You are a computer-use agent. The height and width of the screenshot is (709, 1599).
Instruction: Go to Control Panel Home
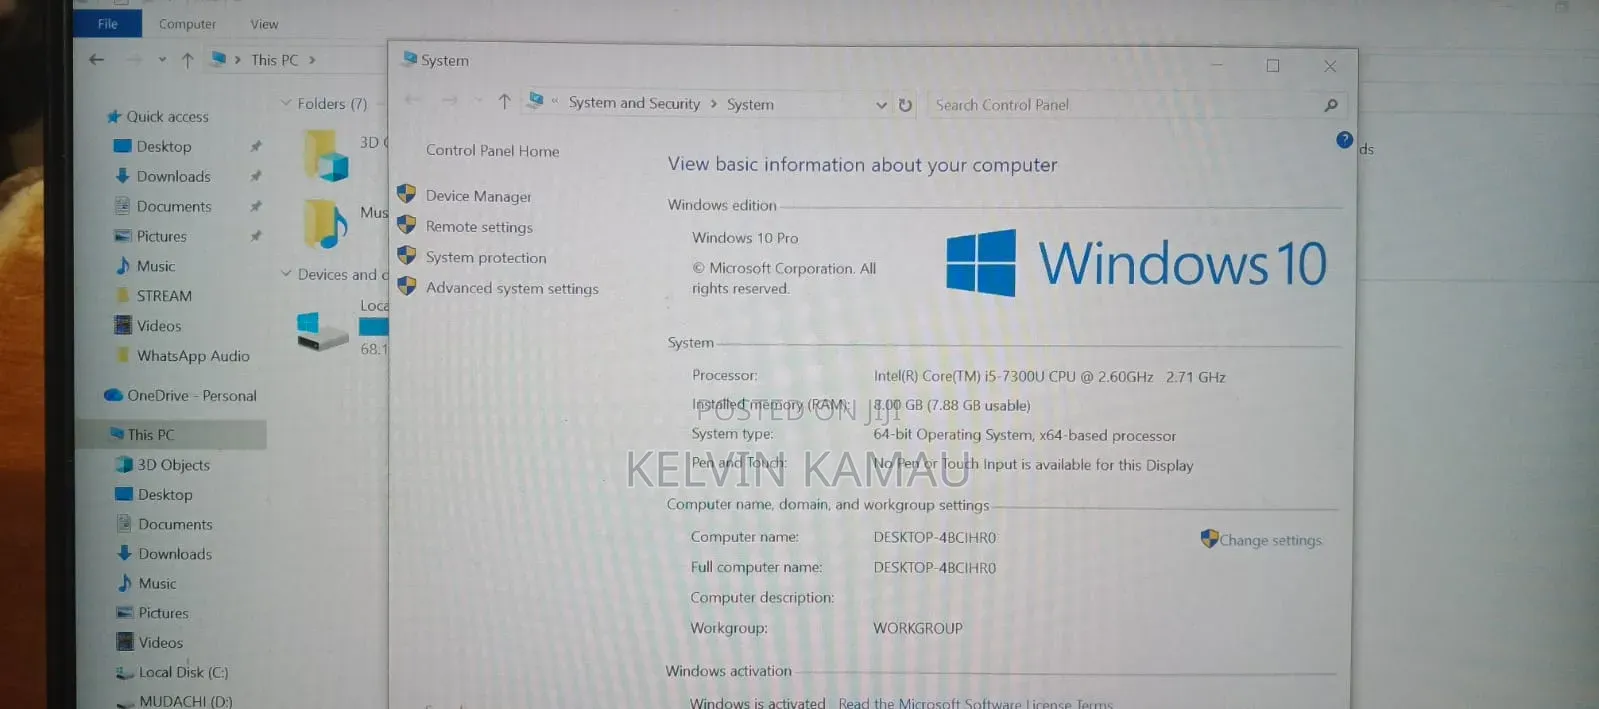492,151
